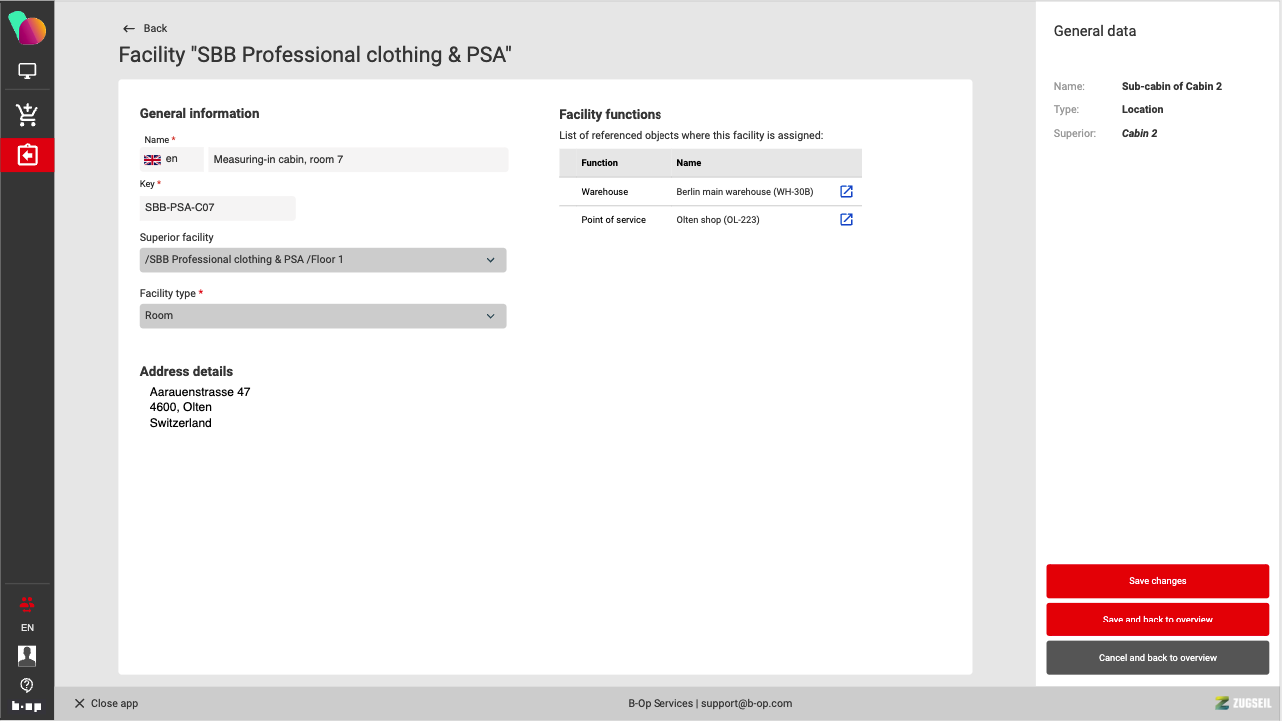The image size is (1282, 721).
Task: Open the add-to-cart sidebar icon
Action: [27, 115]
